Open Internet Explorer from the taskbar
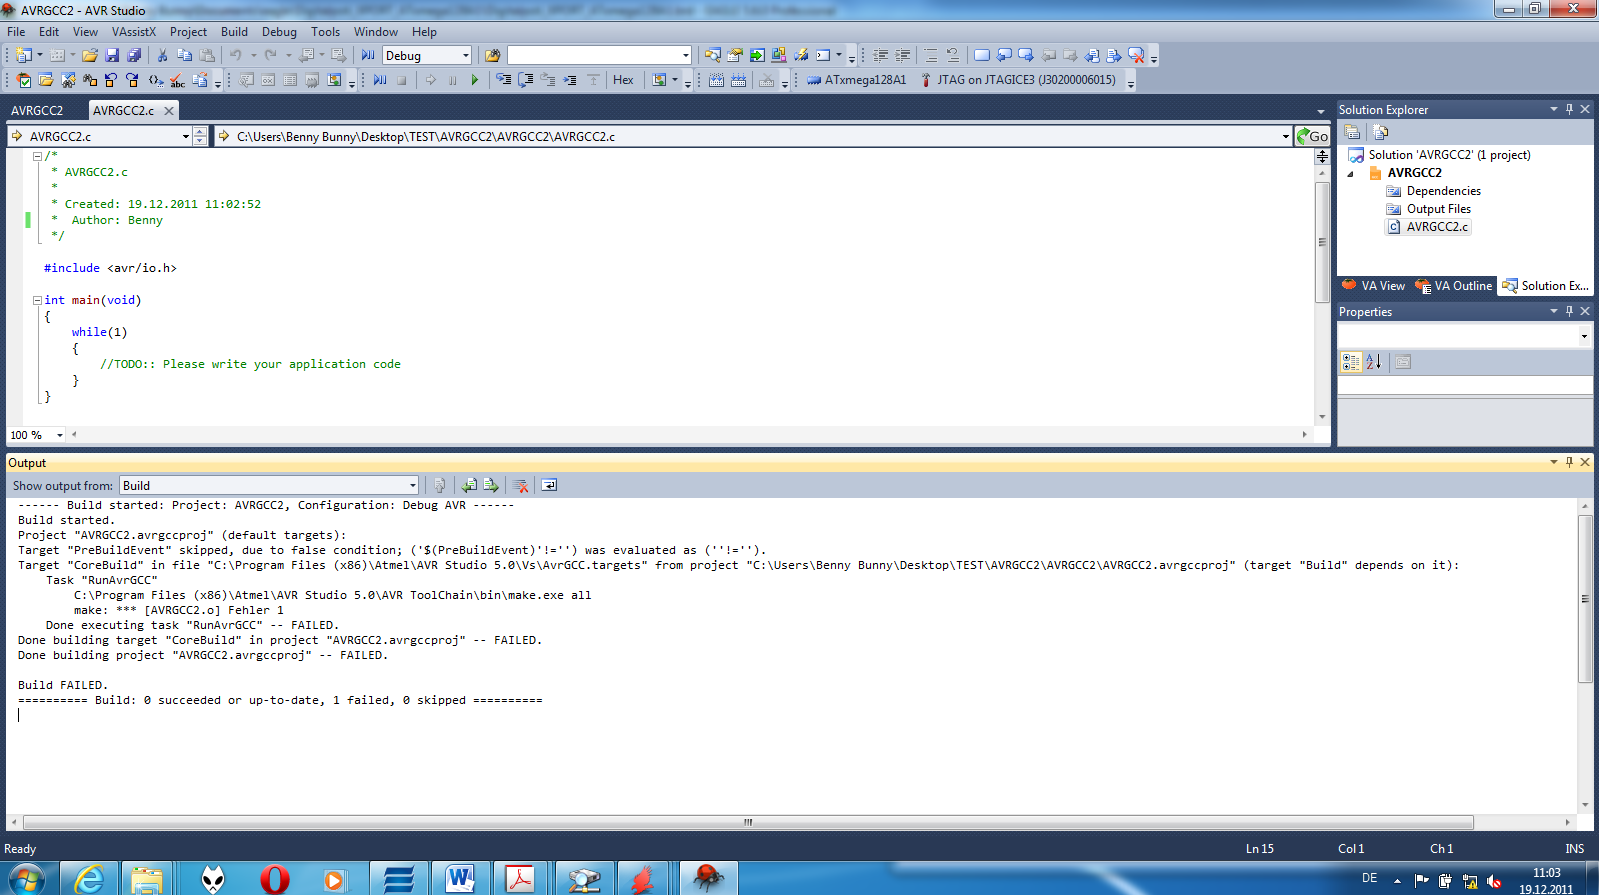Image resolution: width=1599 pixels, height=895 pixels. click(89, 878)
